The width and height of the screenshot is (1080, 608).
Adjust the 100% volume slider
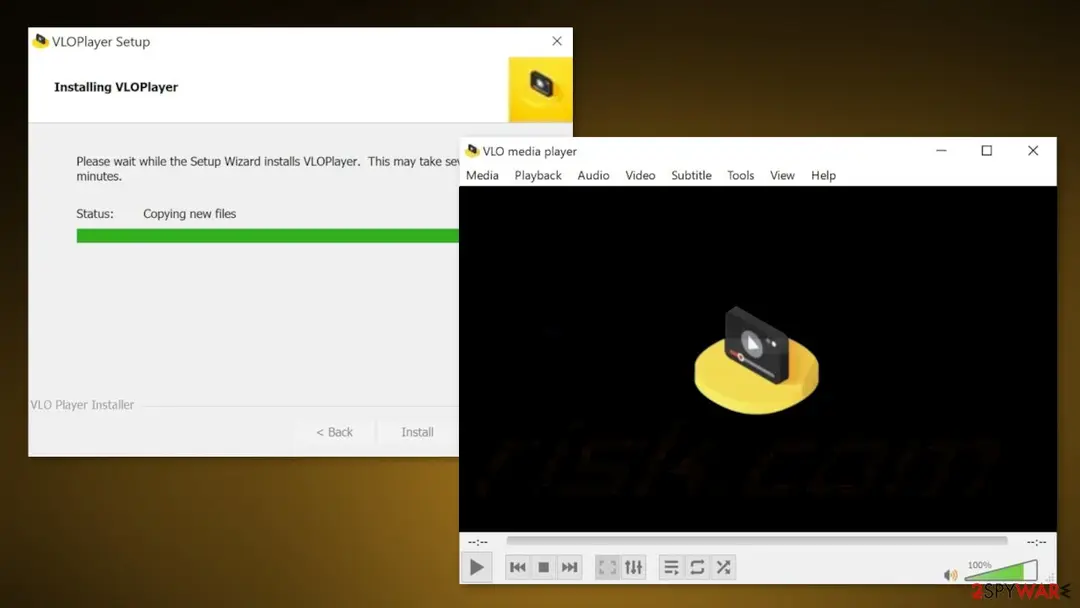[x=1001, y=571]
